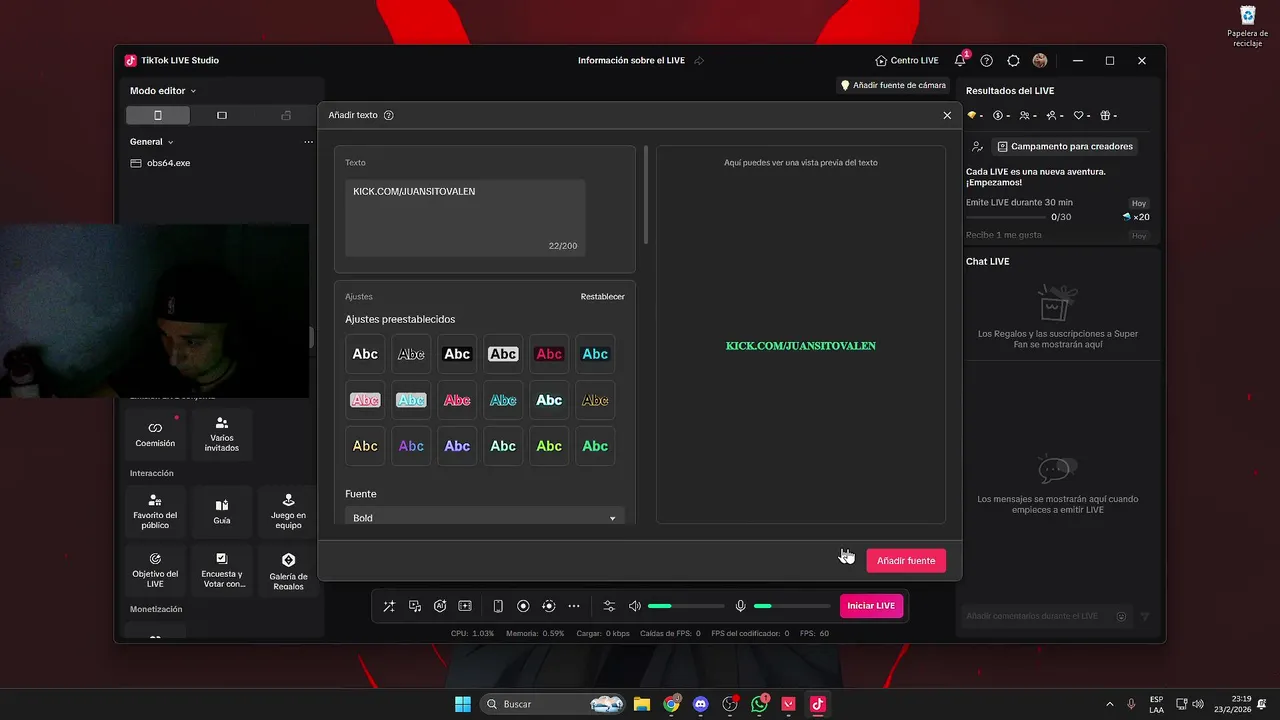Click the dashed circle record icon
Screen dimensions: 1280x720
tap(548, 606)
